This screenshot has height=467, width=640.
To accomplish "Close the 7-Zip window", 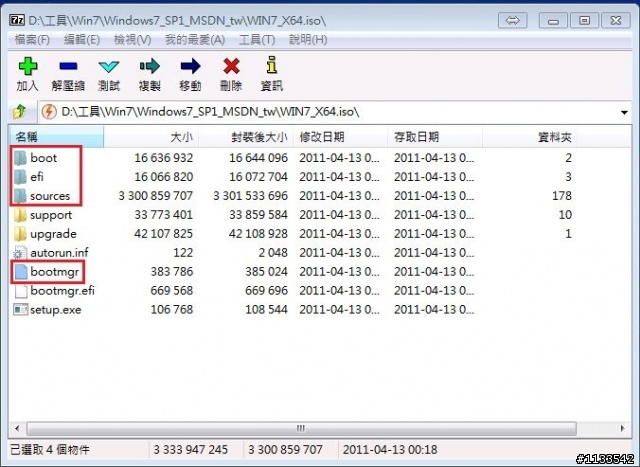I will point(616,20).
